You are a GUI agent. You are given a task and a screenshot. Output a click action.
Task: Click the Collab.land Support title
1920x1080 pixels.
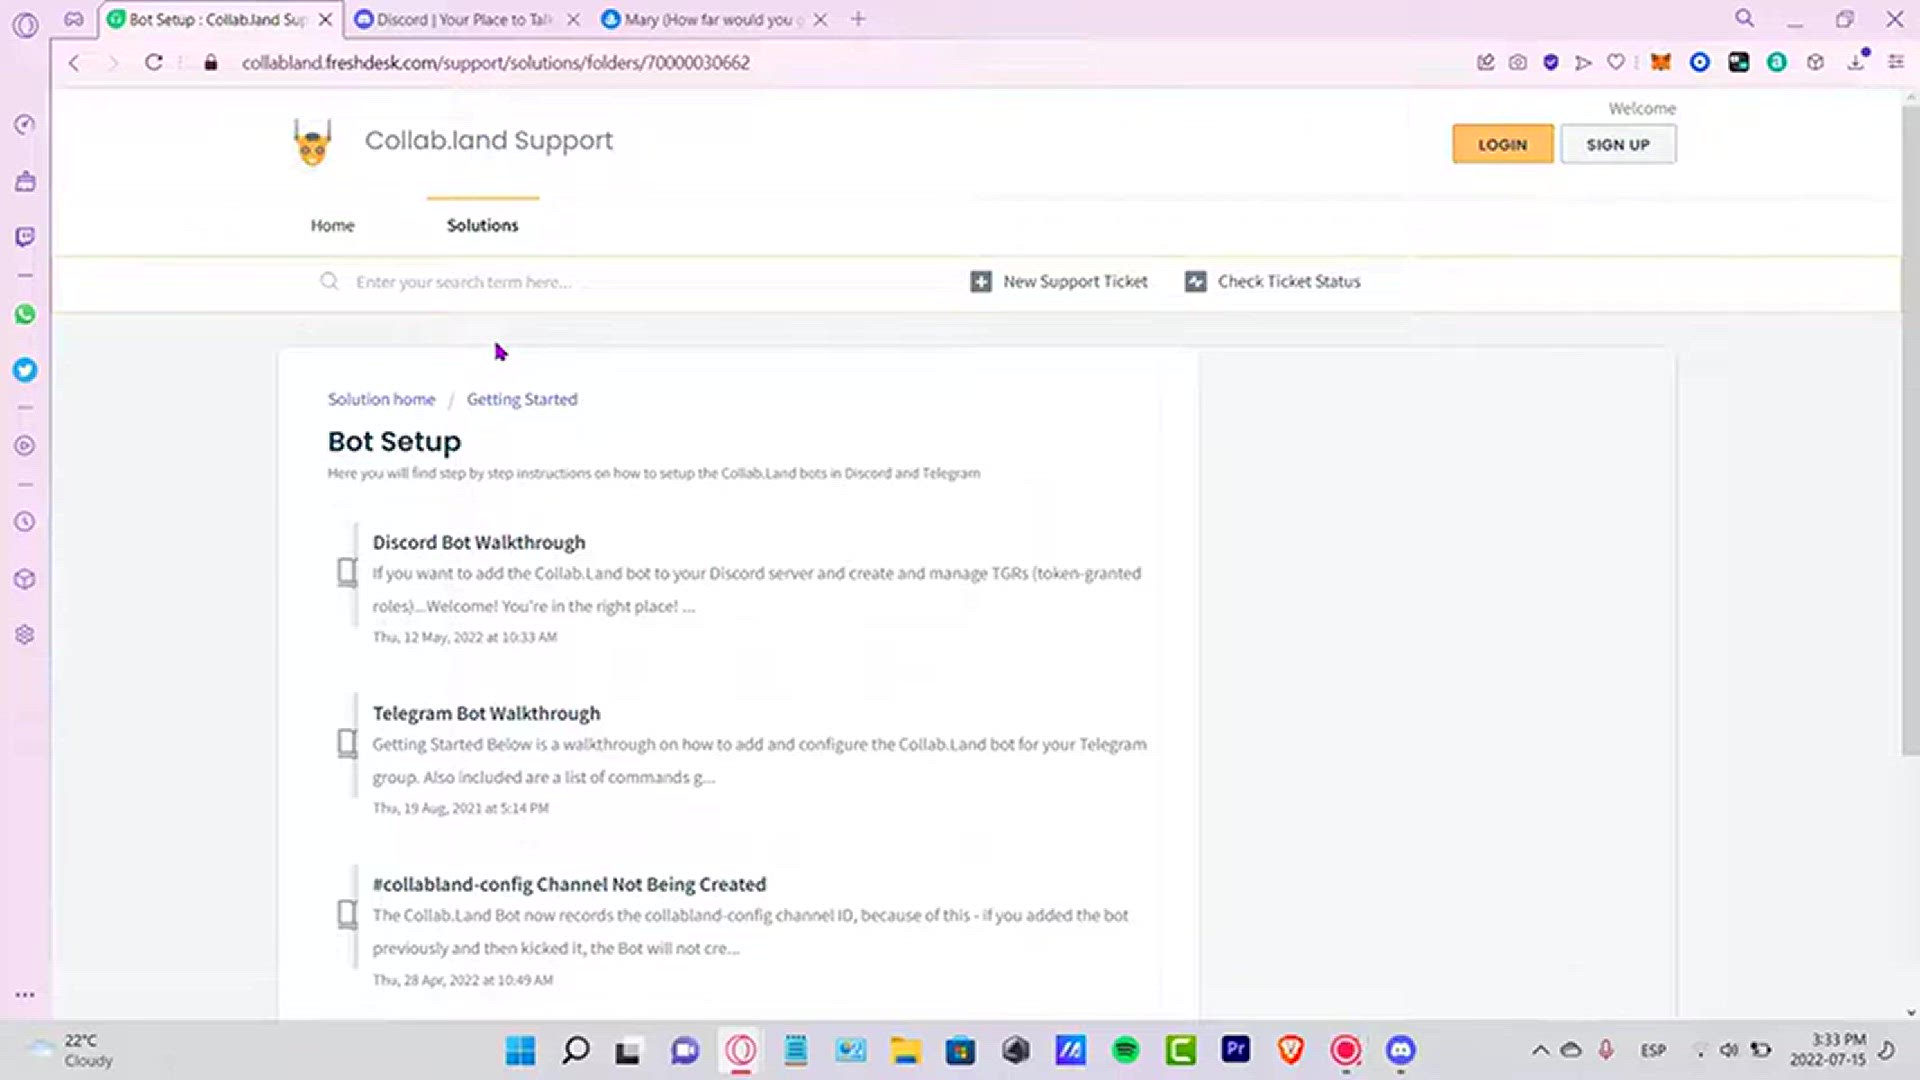488,141
